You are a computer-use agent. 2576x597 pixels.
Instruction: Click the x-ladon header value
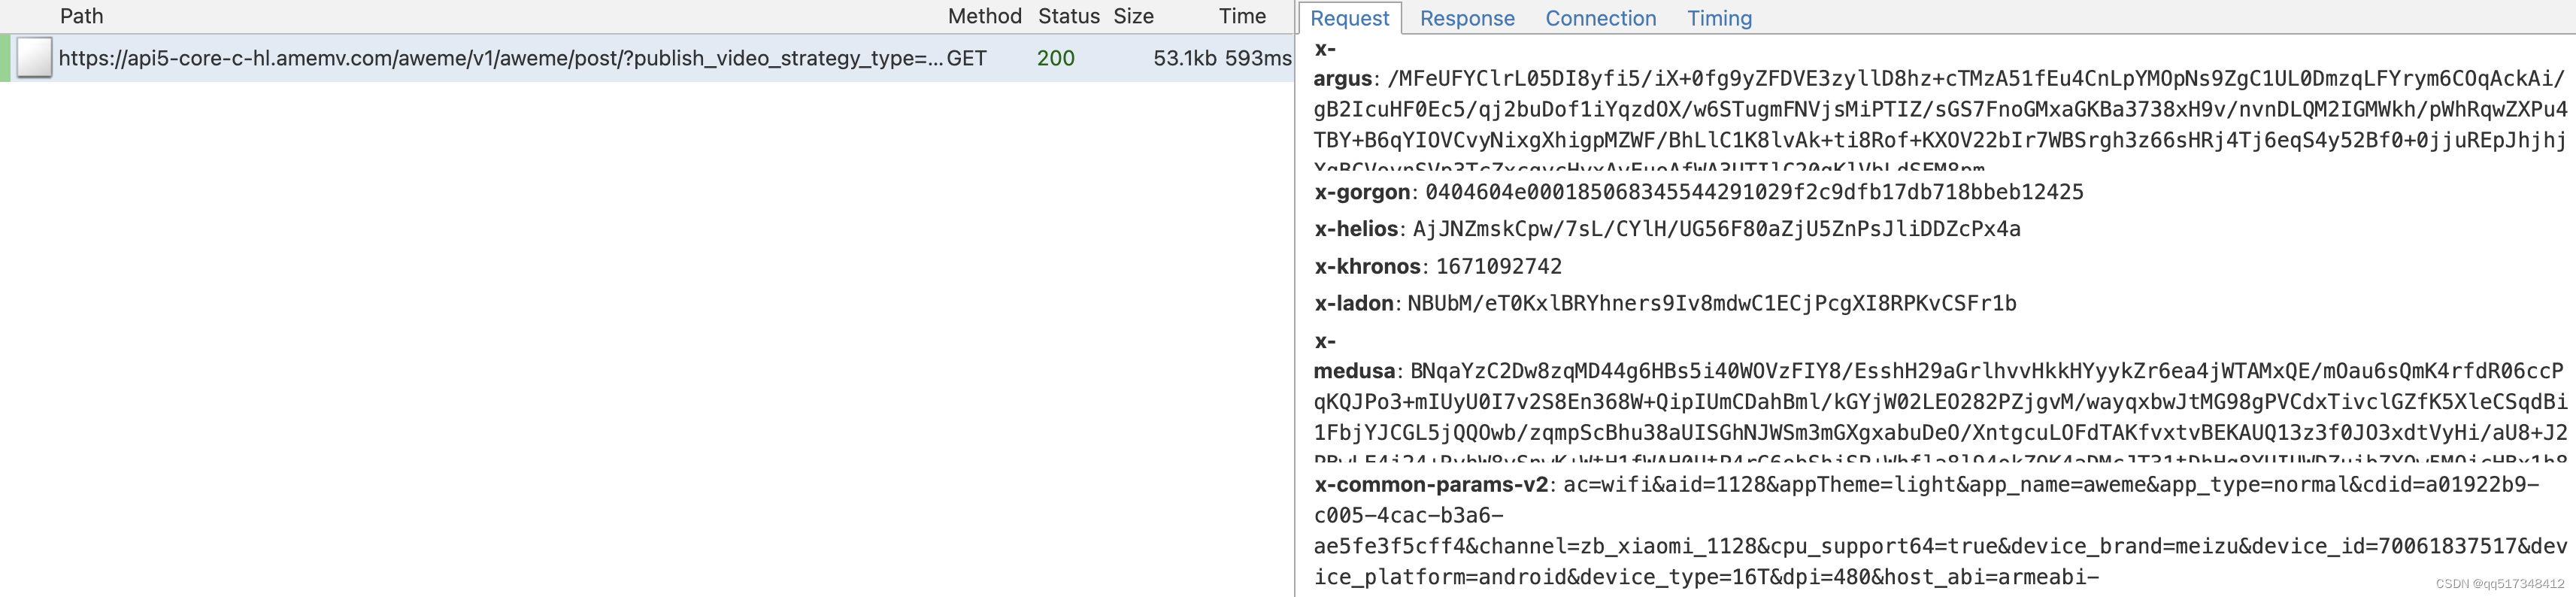(x=1711, y=303)
